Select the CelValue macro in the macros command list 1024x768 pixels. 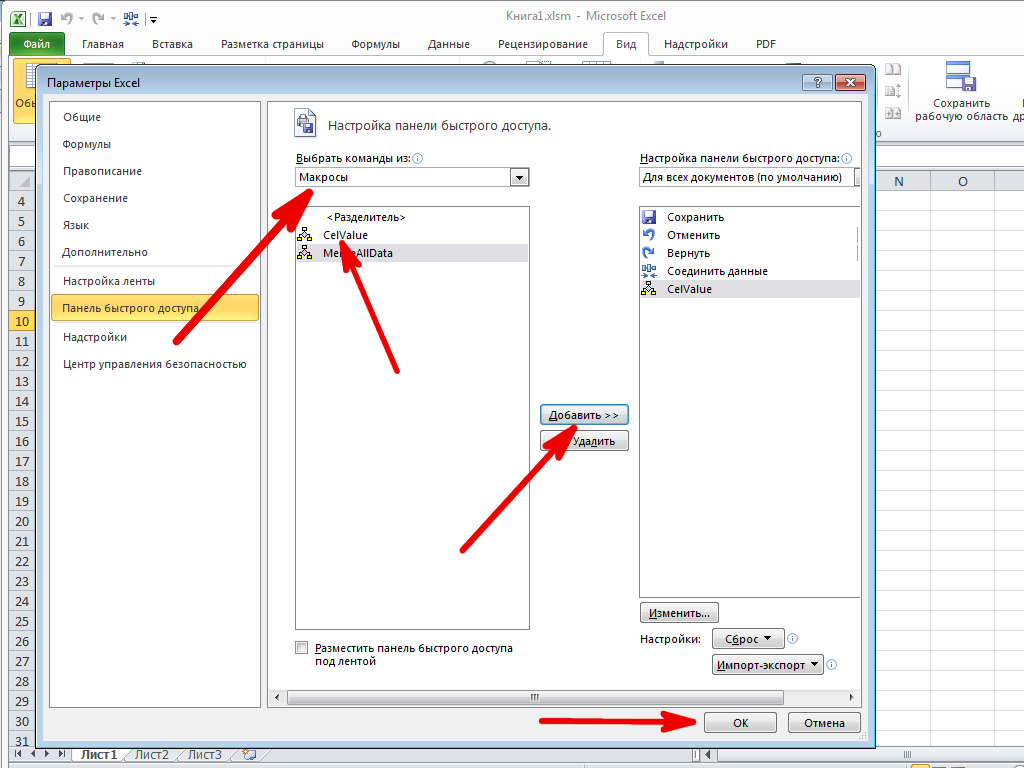click(x=411, y=235)
